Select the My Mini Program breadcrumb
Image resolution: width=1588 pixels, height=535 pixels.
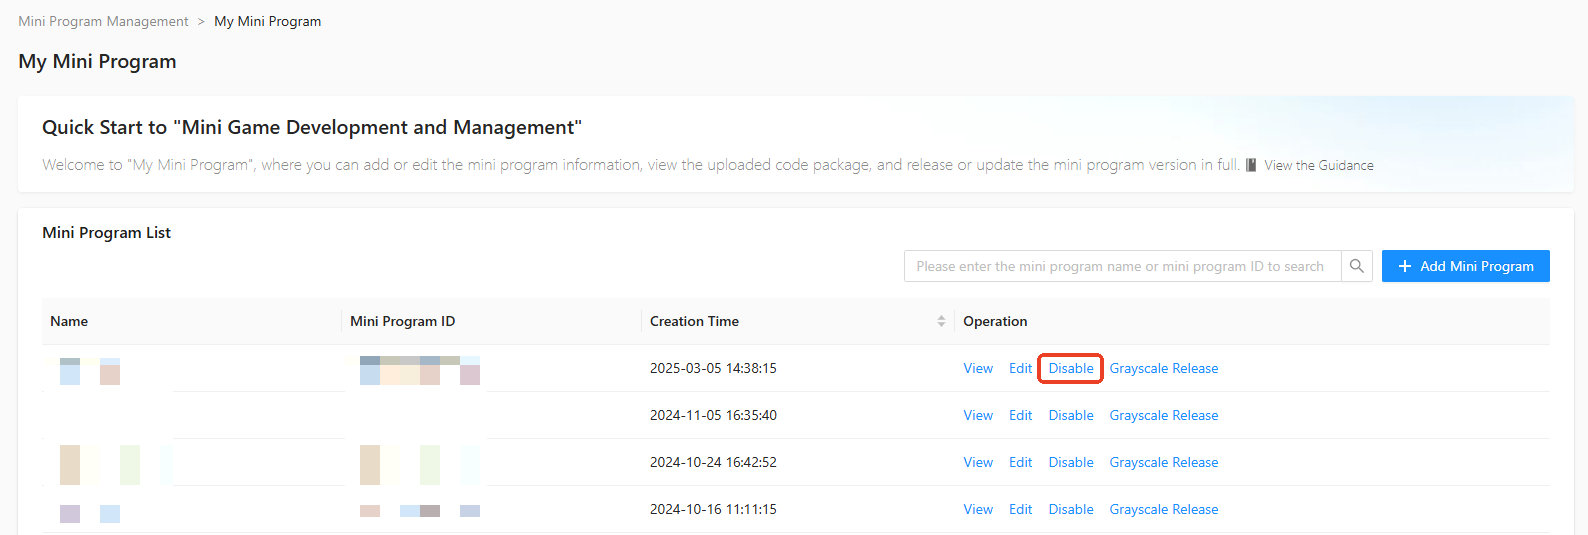[268, 21]
